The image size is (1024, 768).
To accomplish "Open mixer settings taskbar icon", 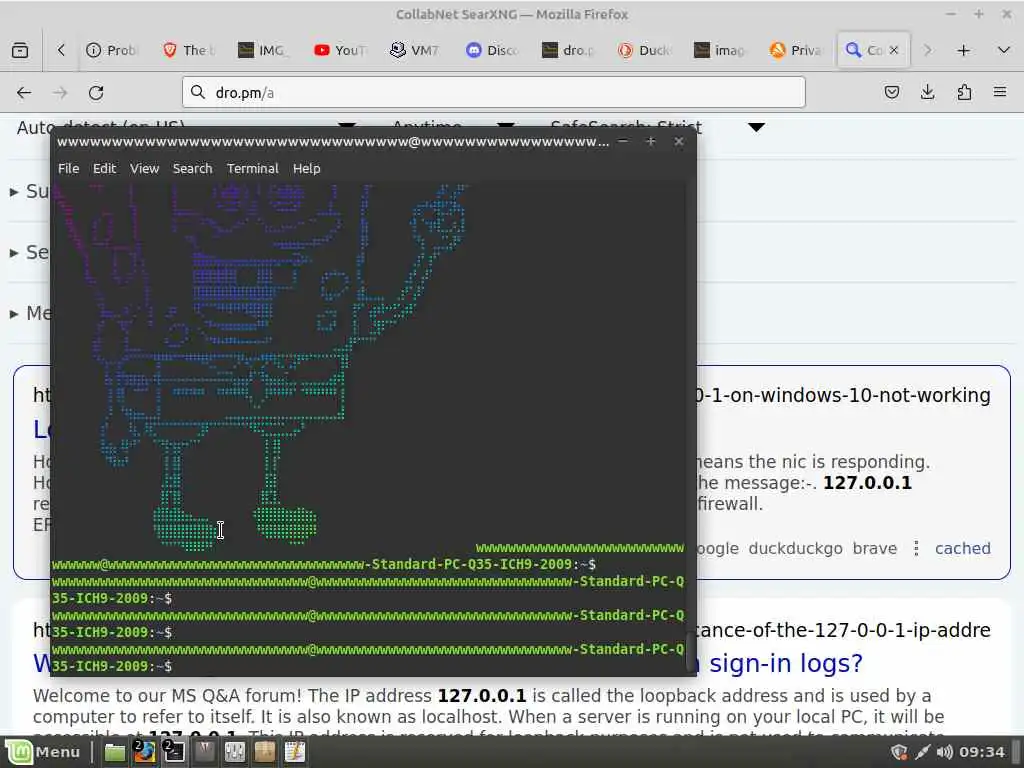I will 235,752.
